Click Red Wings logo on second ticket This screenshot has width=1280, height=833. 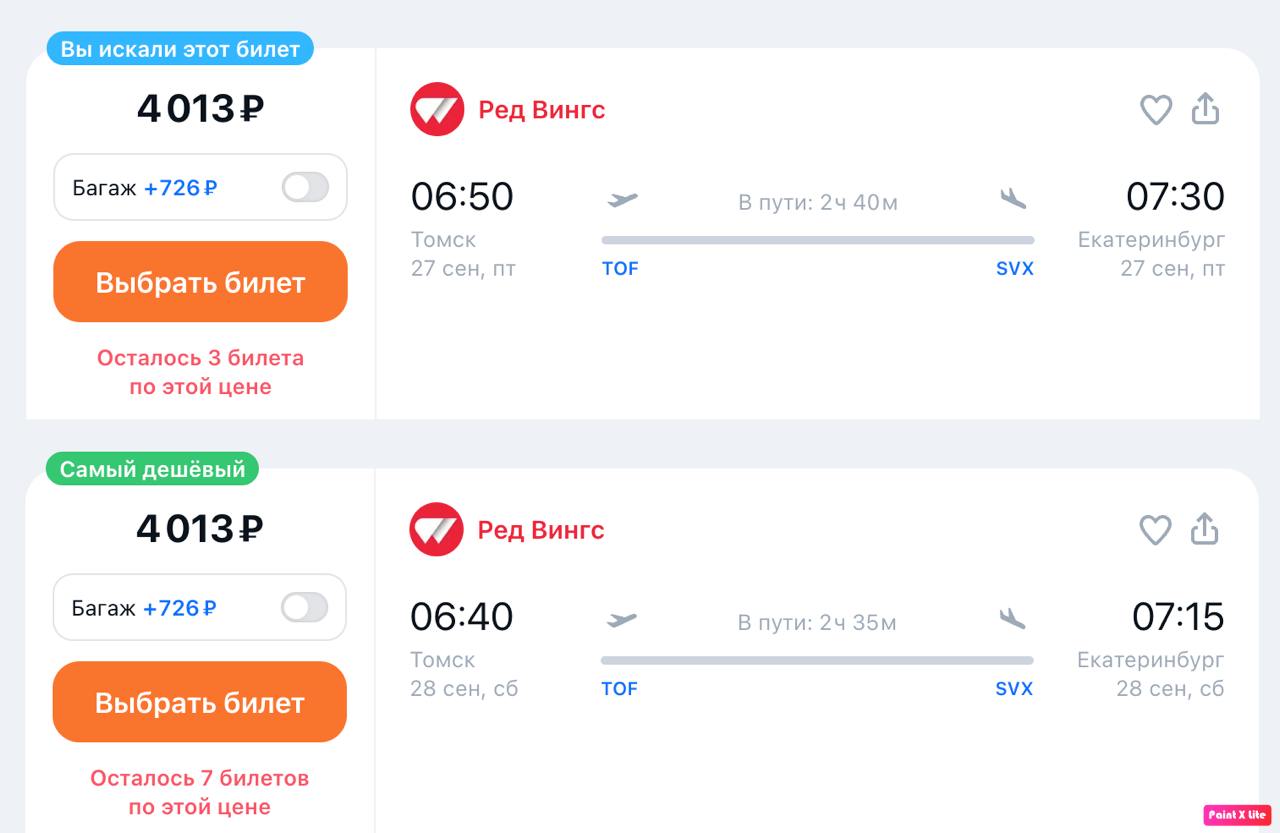(436, 529)
